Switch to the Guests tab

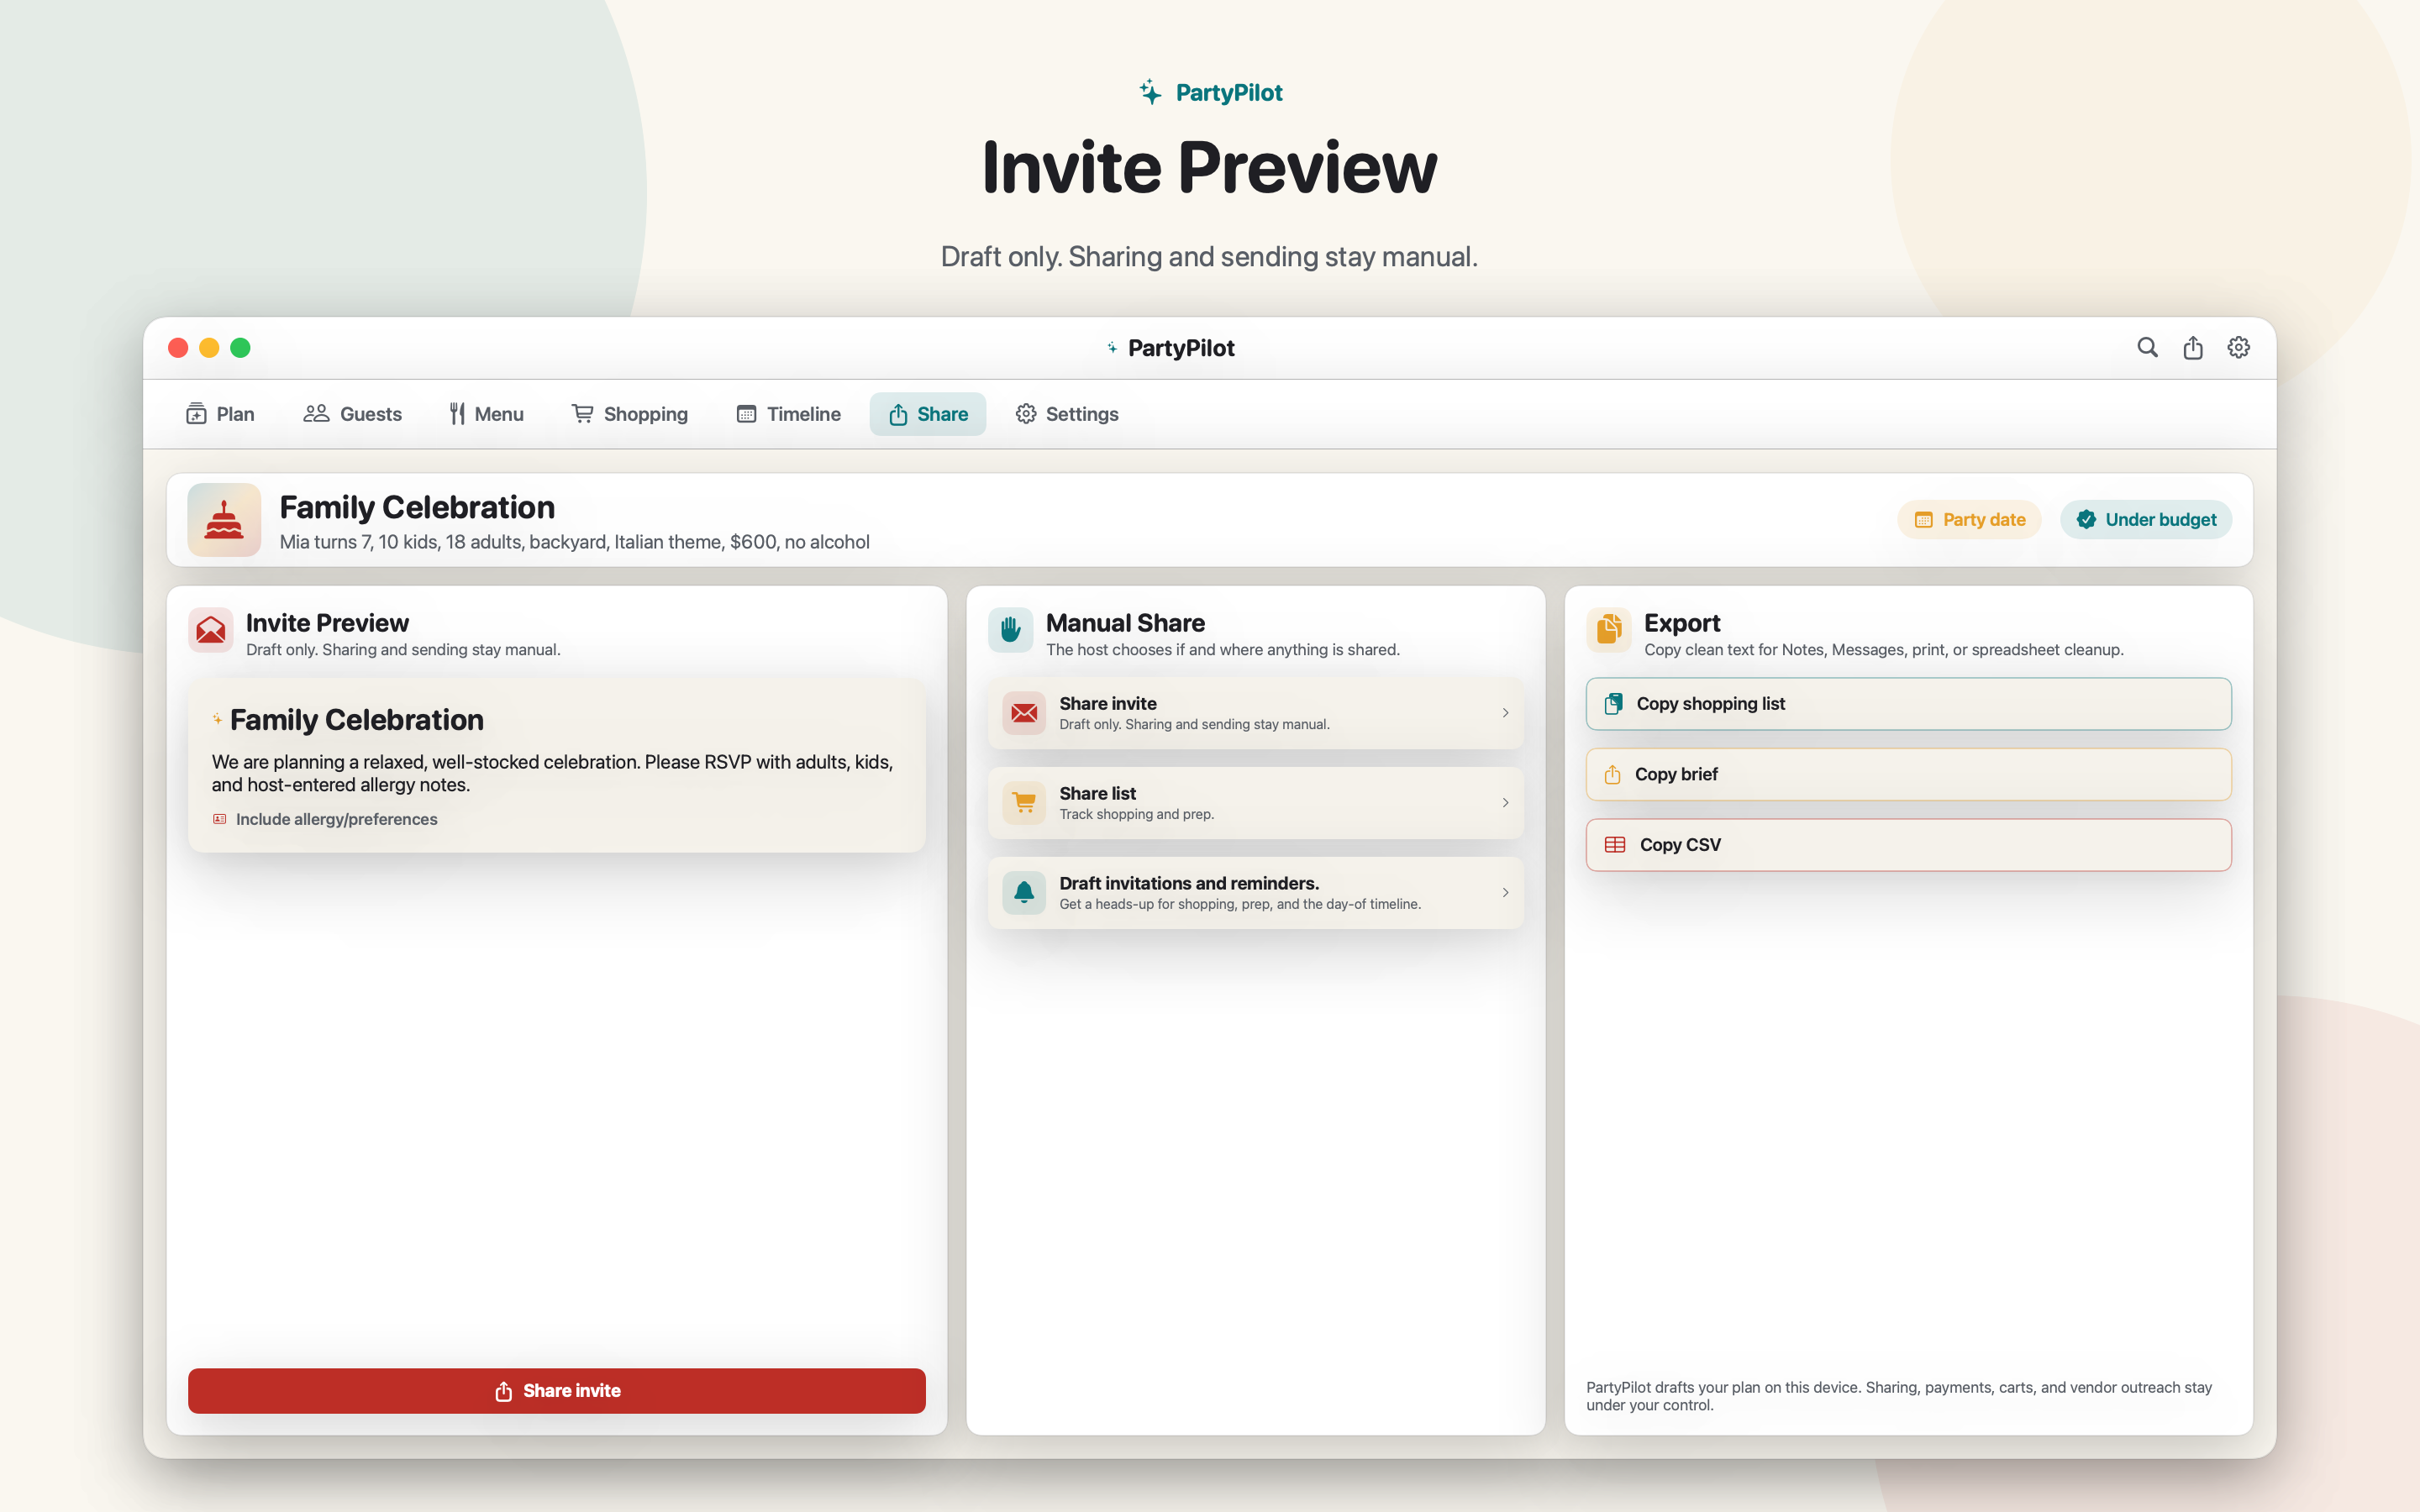pos(352,414)
